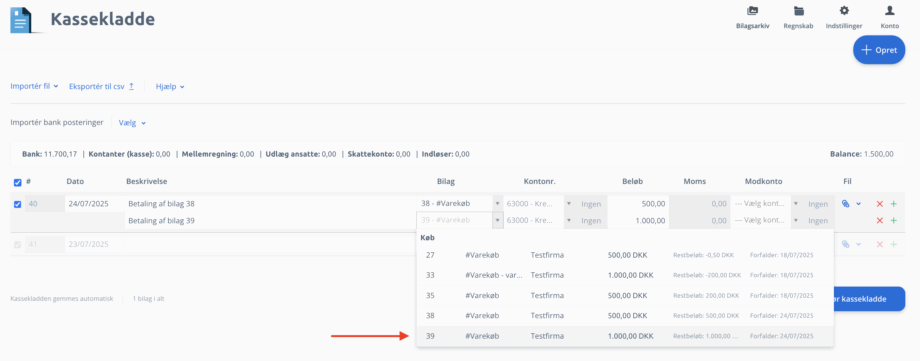Open the Vælg bank import dropdown
The height and width of the screenshot is (361, 920).
[132, 123]
